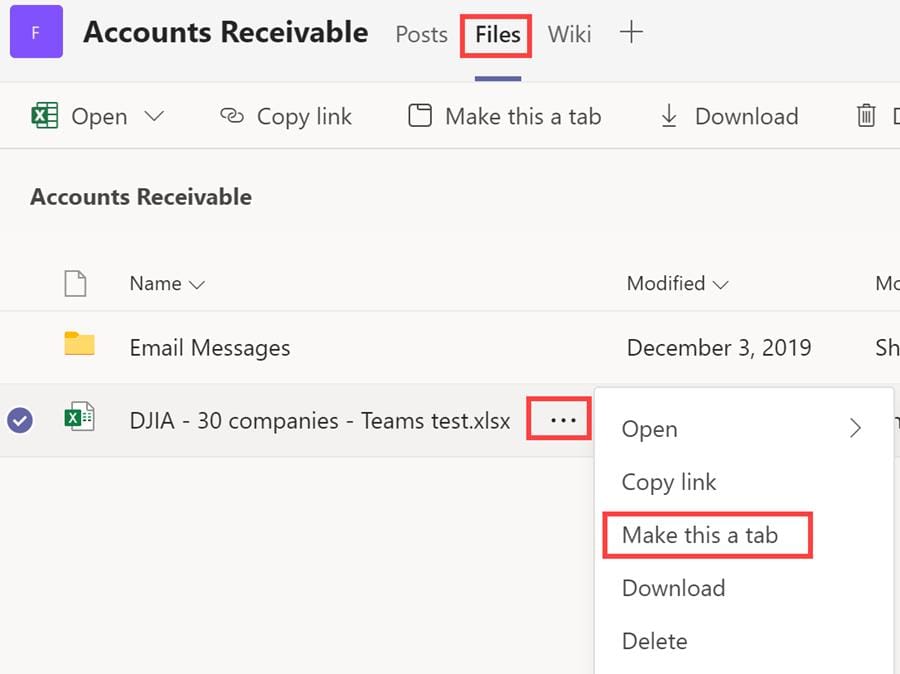Click the Download arrow icon in the toolbar
The image size is (900, 674).
pos(668,116)
